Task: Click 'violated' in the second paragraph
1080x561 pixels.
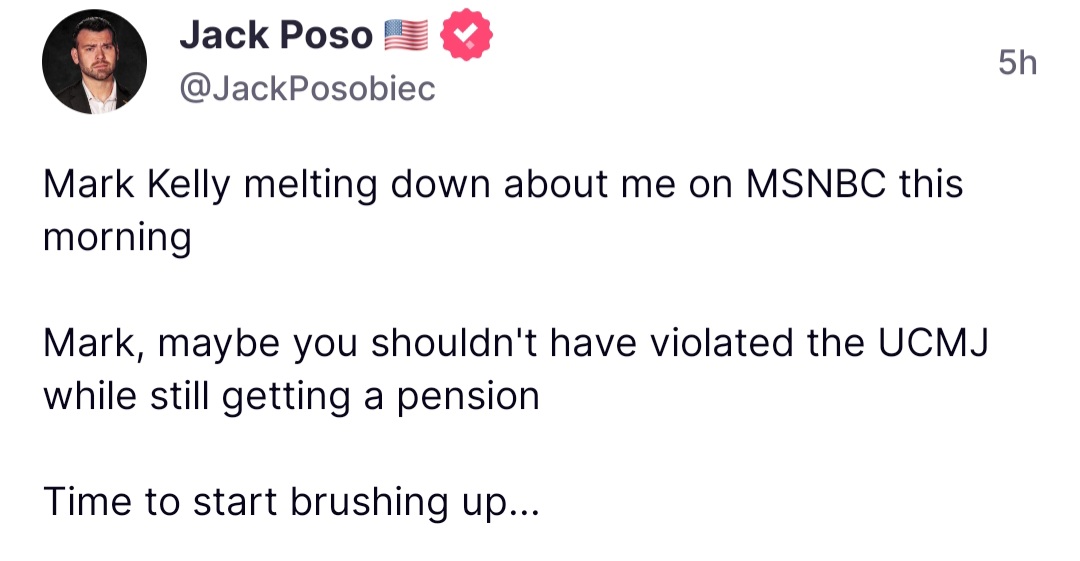Action: (x=724, y=343)
